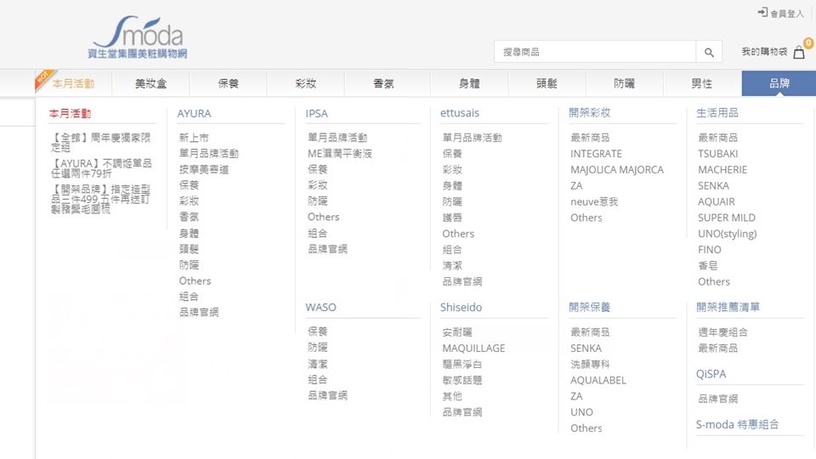Click UNO under 開架保養
The height and width of the screenshot is (459, 816).
point(581,412)
